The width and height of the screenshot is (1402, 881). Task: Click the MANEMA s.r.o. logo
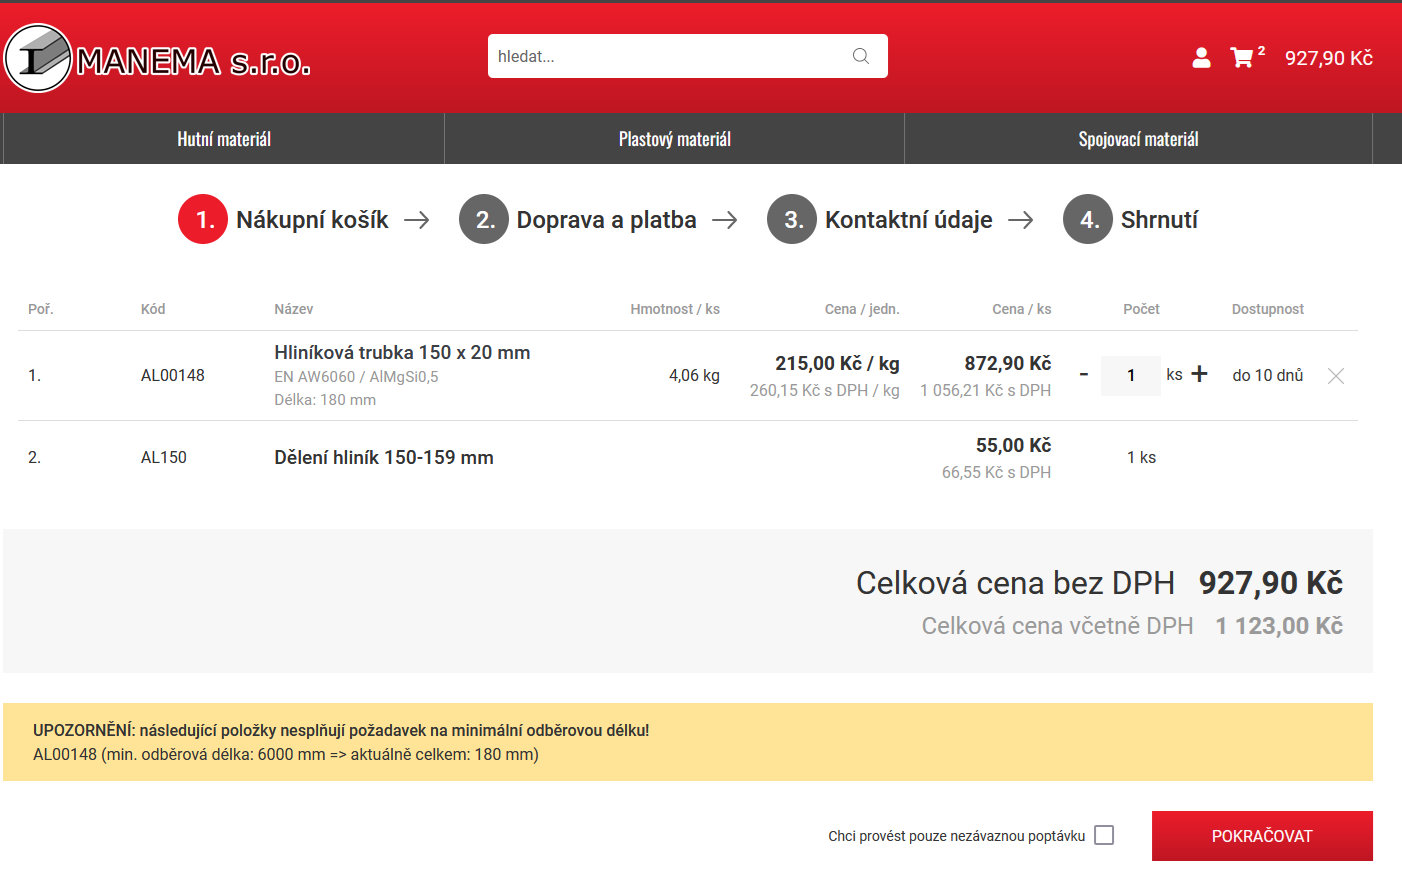158,59
